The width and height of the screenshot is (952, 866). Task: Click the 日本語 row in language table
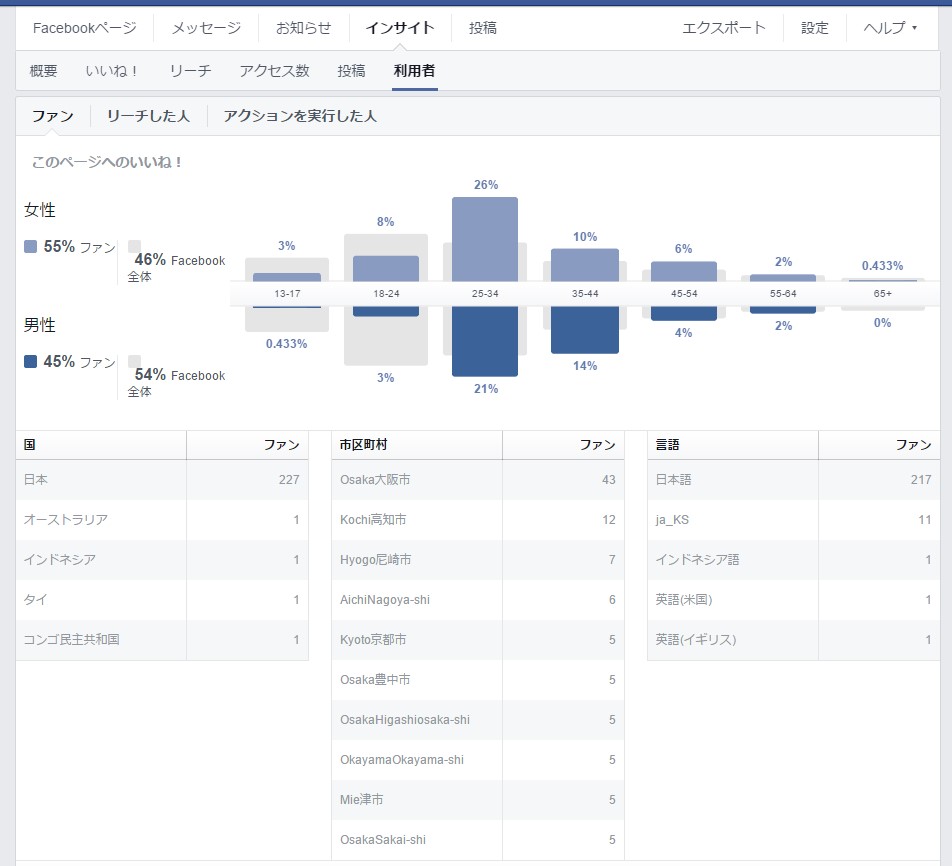793,480
